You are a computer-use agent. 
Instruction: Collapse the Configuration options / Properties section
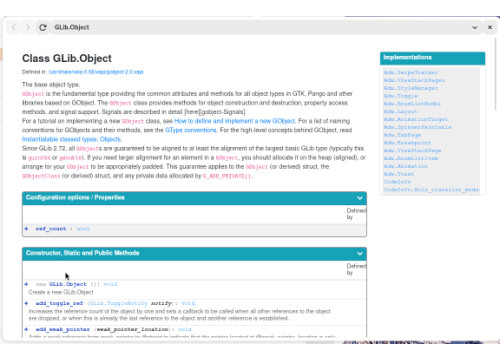coord(360,198)
